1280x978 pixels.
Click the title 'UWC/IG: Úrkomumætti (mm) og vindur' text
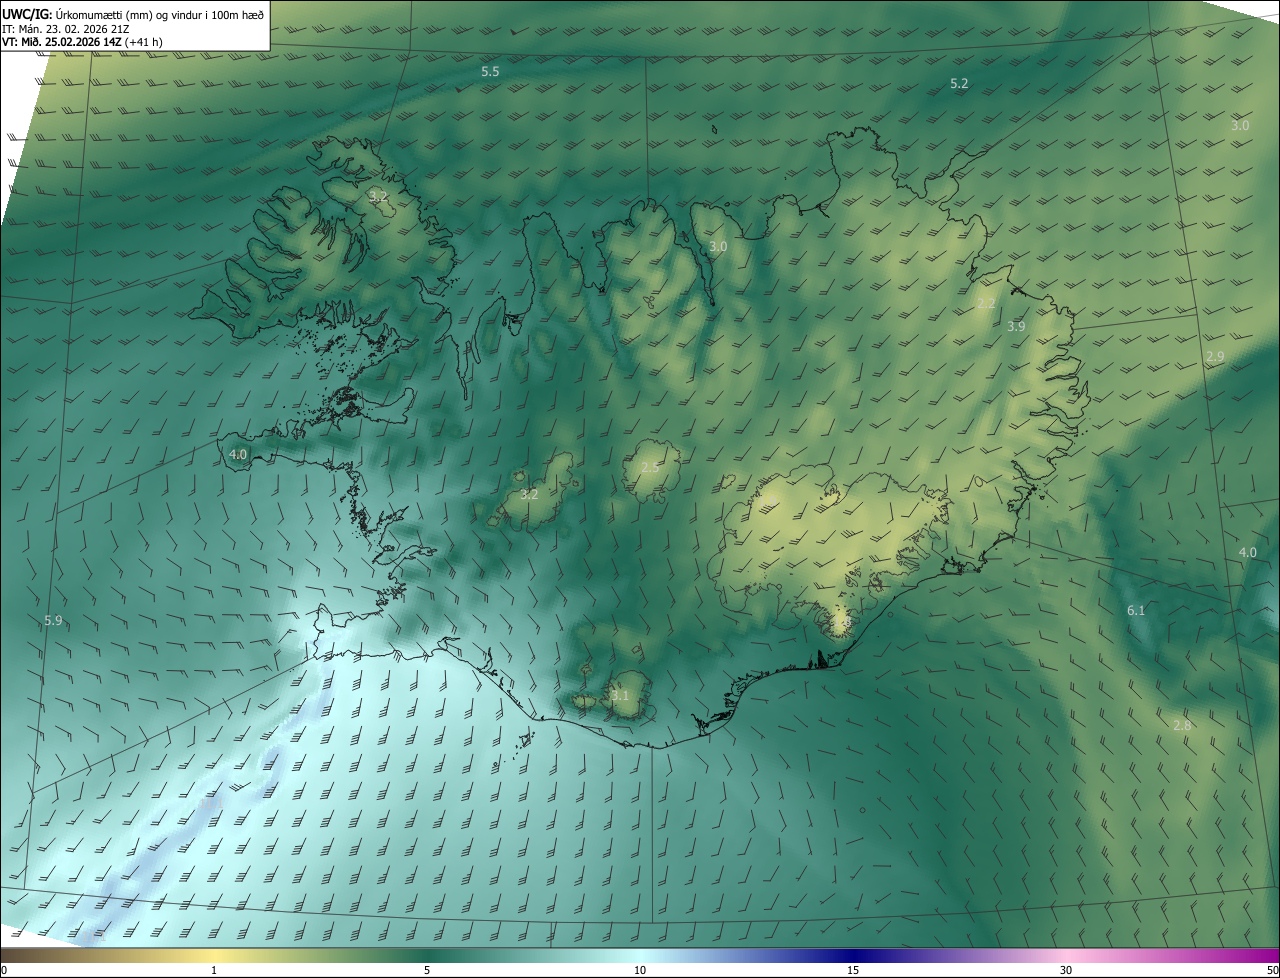tap(133, 14)
